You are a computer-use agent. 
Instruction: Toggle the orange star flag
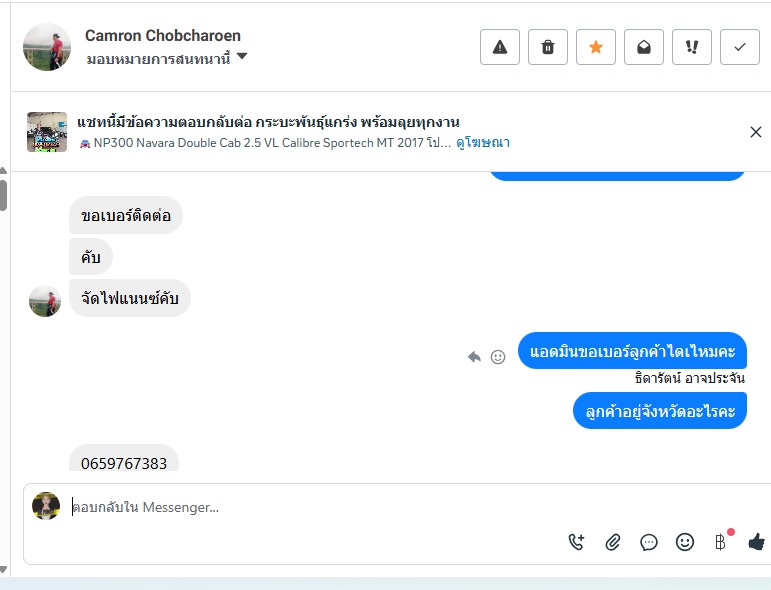point(596,47)
